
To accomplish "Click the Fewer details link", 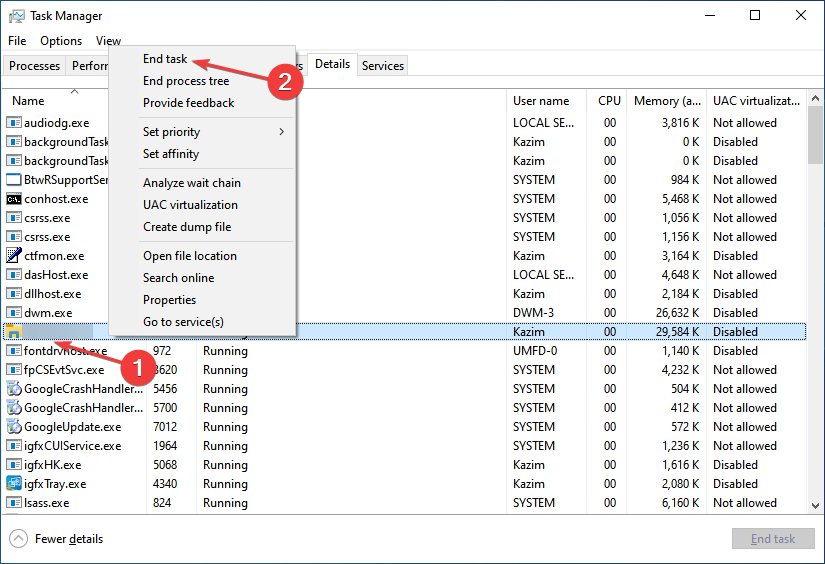I will coord(69,539).
